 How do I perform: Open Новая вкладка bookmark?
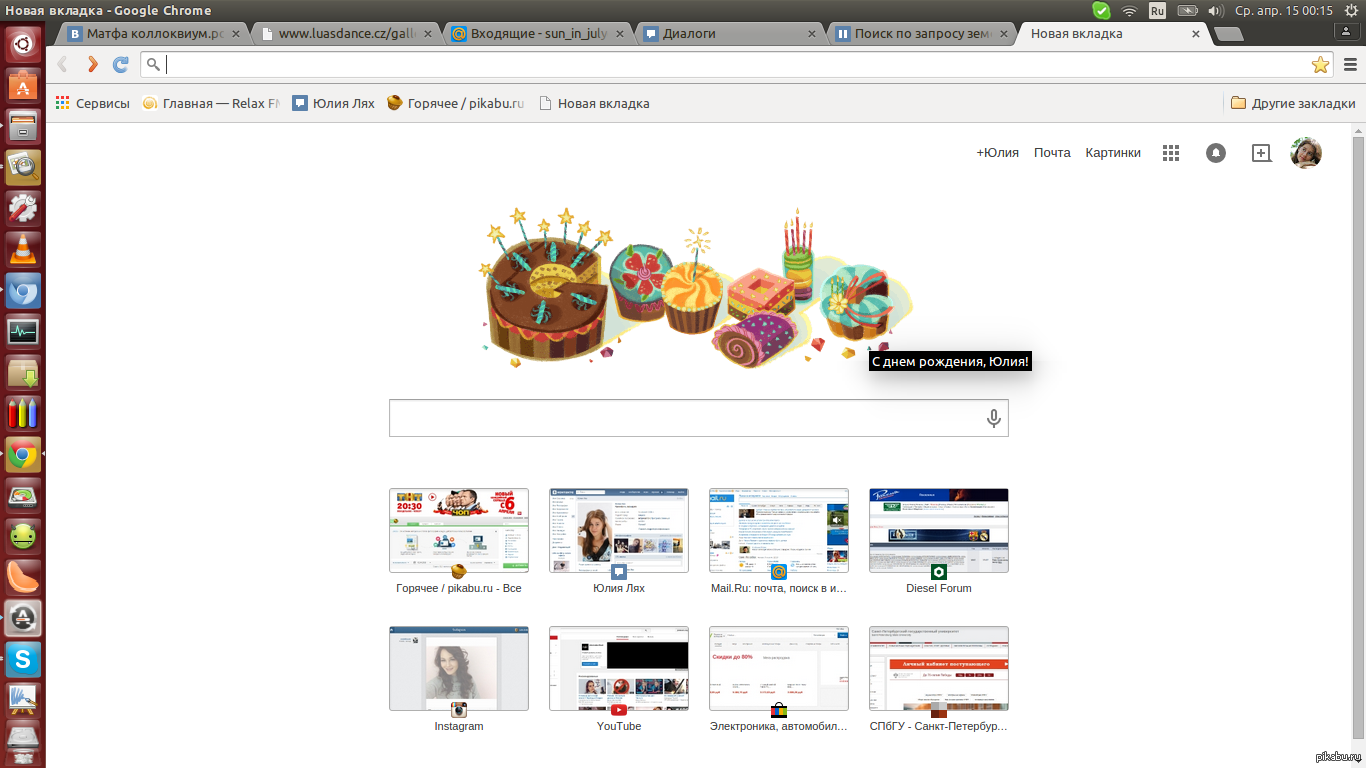[594, 103]
